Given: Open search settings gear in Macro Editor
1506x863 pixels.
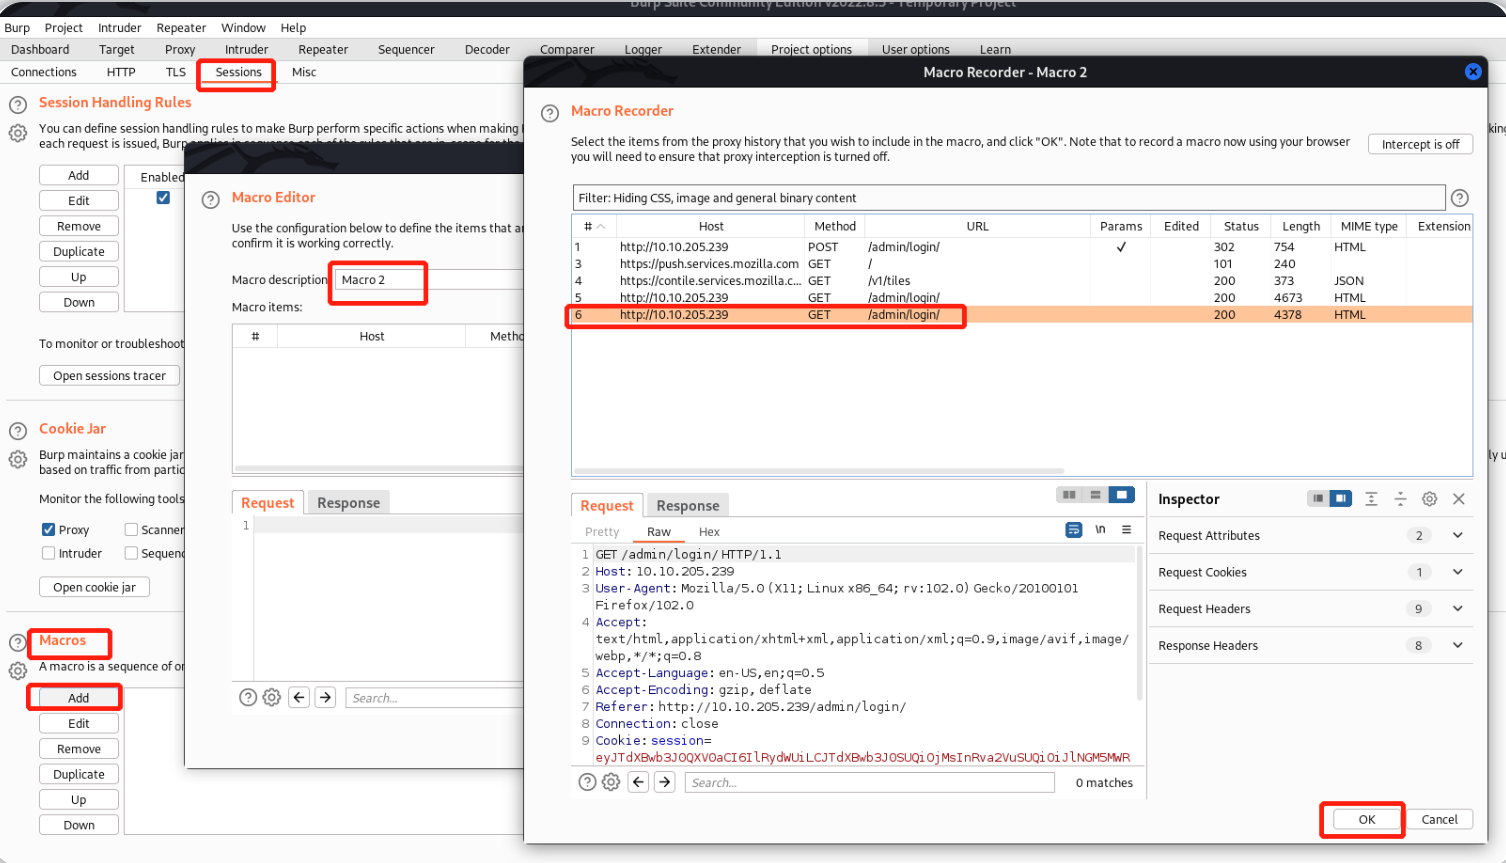Looking at the screenshot, I should click(271, 698).
